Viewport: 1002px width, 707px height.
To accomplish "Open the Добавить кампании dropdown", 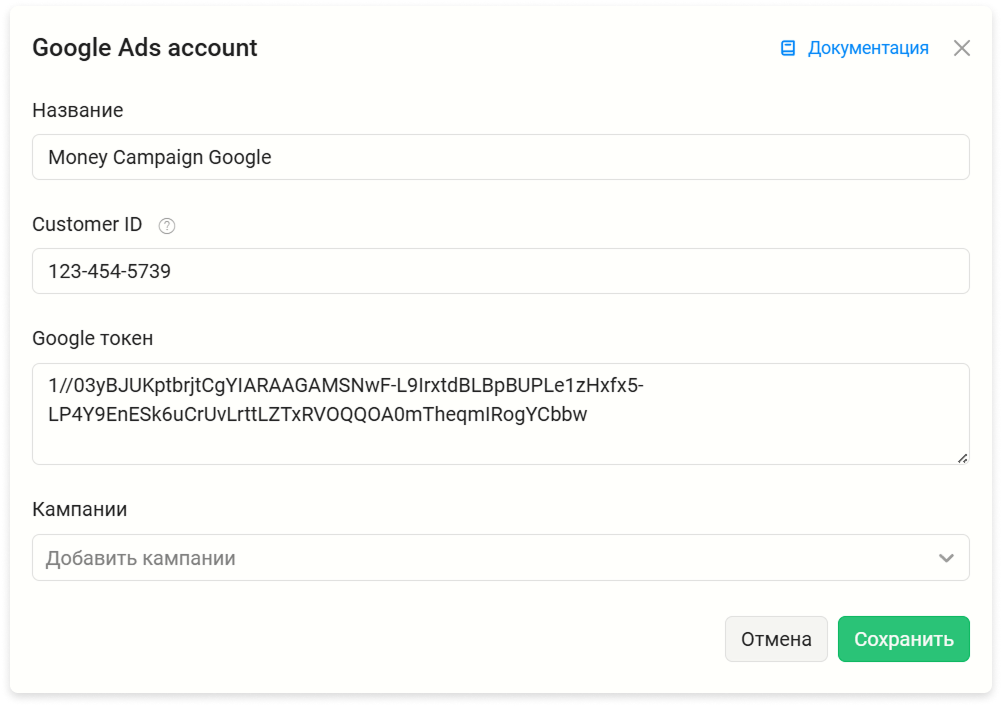I will tap(501, 558).
